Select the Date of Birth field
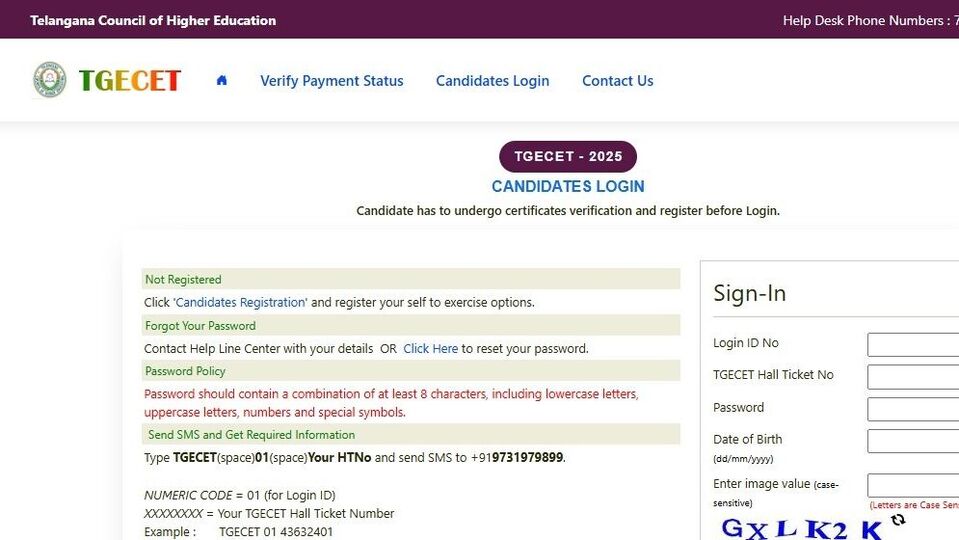Viewport: 959px width, 540px height. click(913, 441)
